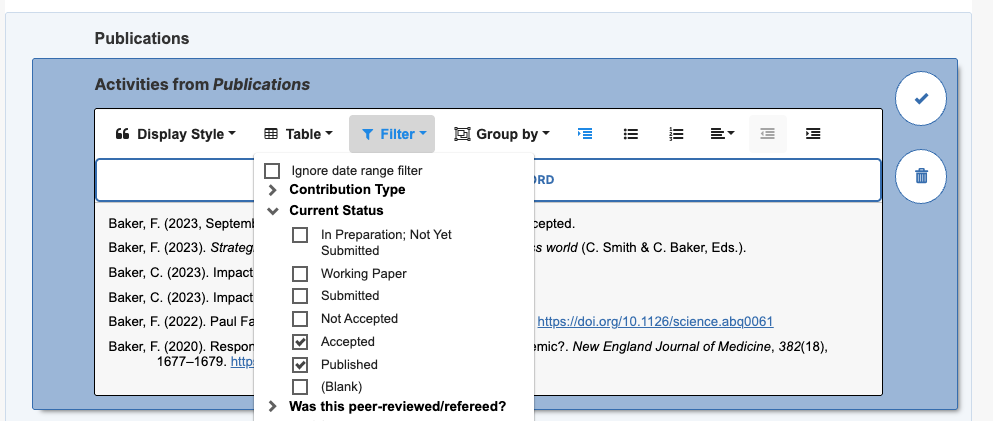
Task: Uncheck the Published status checkbox
Action: pyautogui.click(x=300, y=365)
